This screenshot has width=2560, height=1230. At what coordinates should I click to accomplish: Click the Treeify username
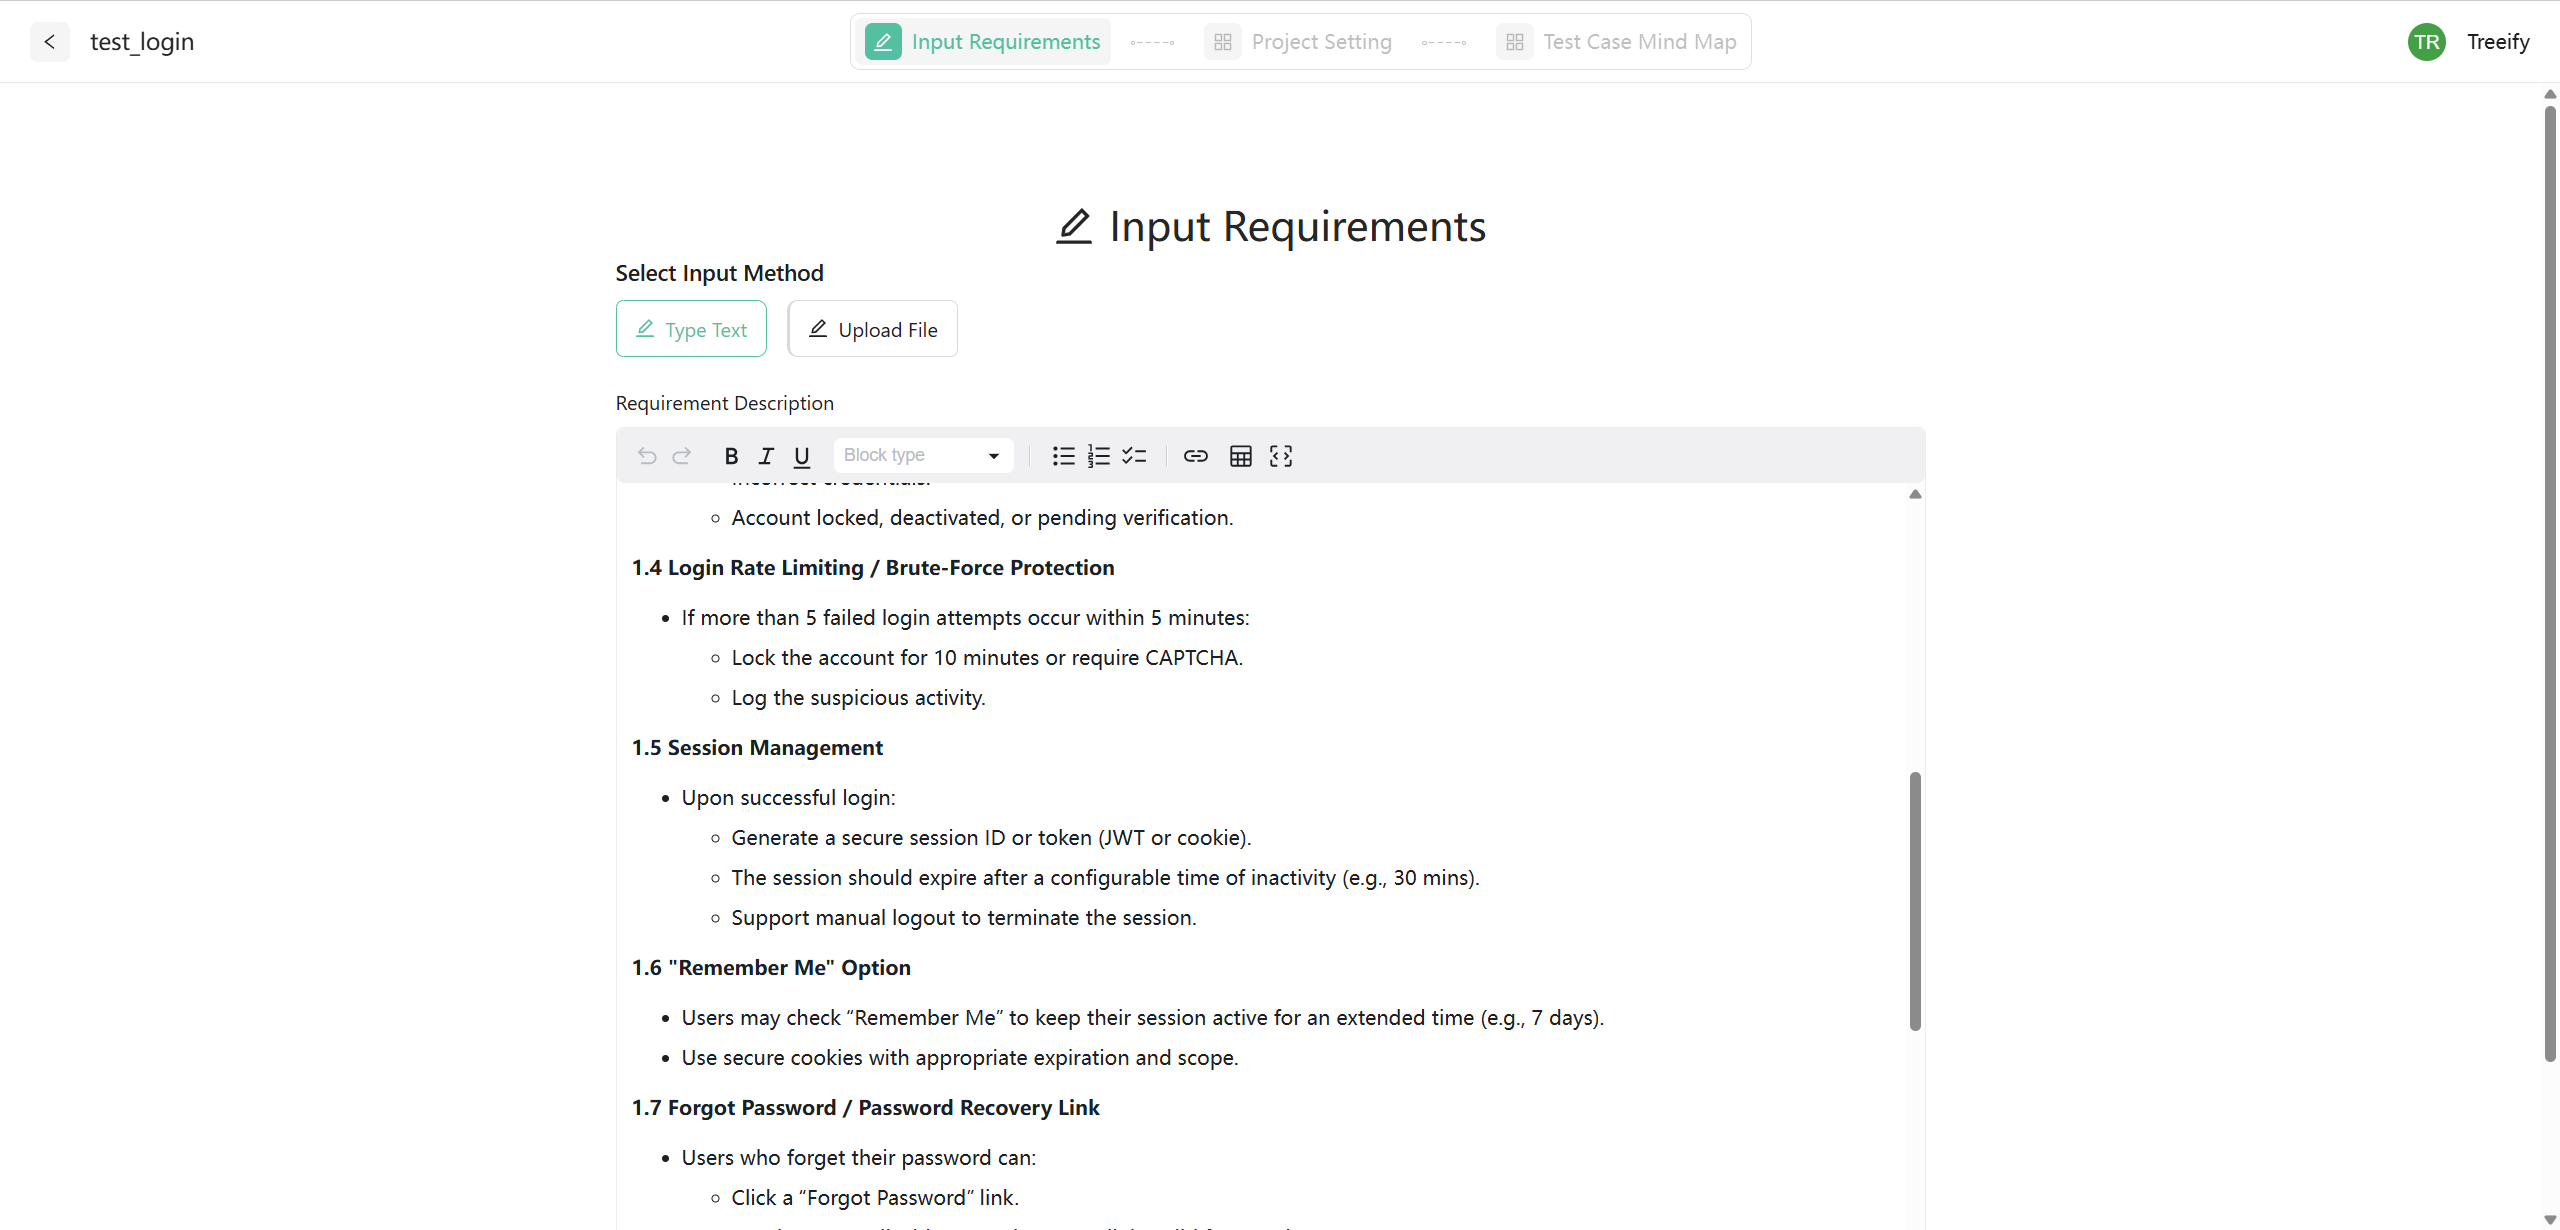point(2498,42)
